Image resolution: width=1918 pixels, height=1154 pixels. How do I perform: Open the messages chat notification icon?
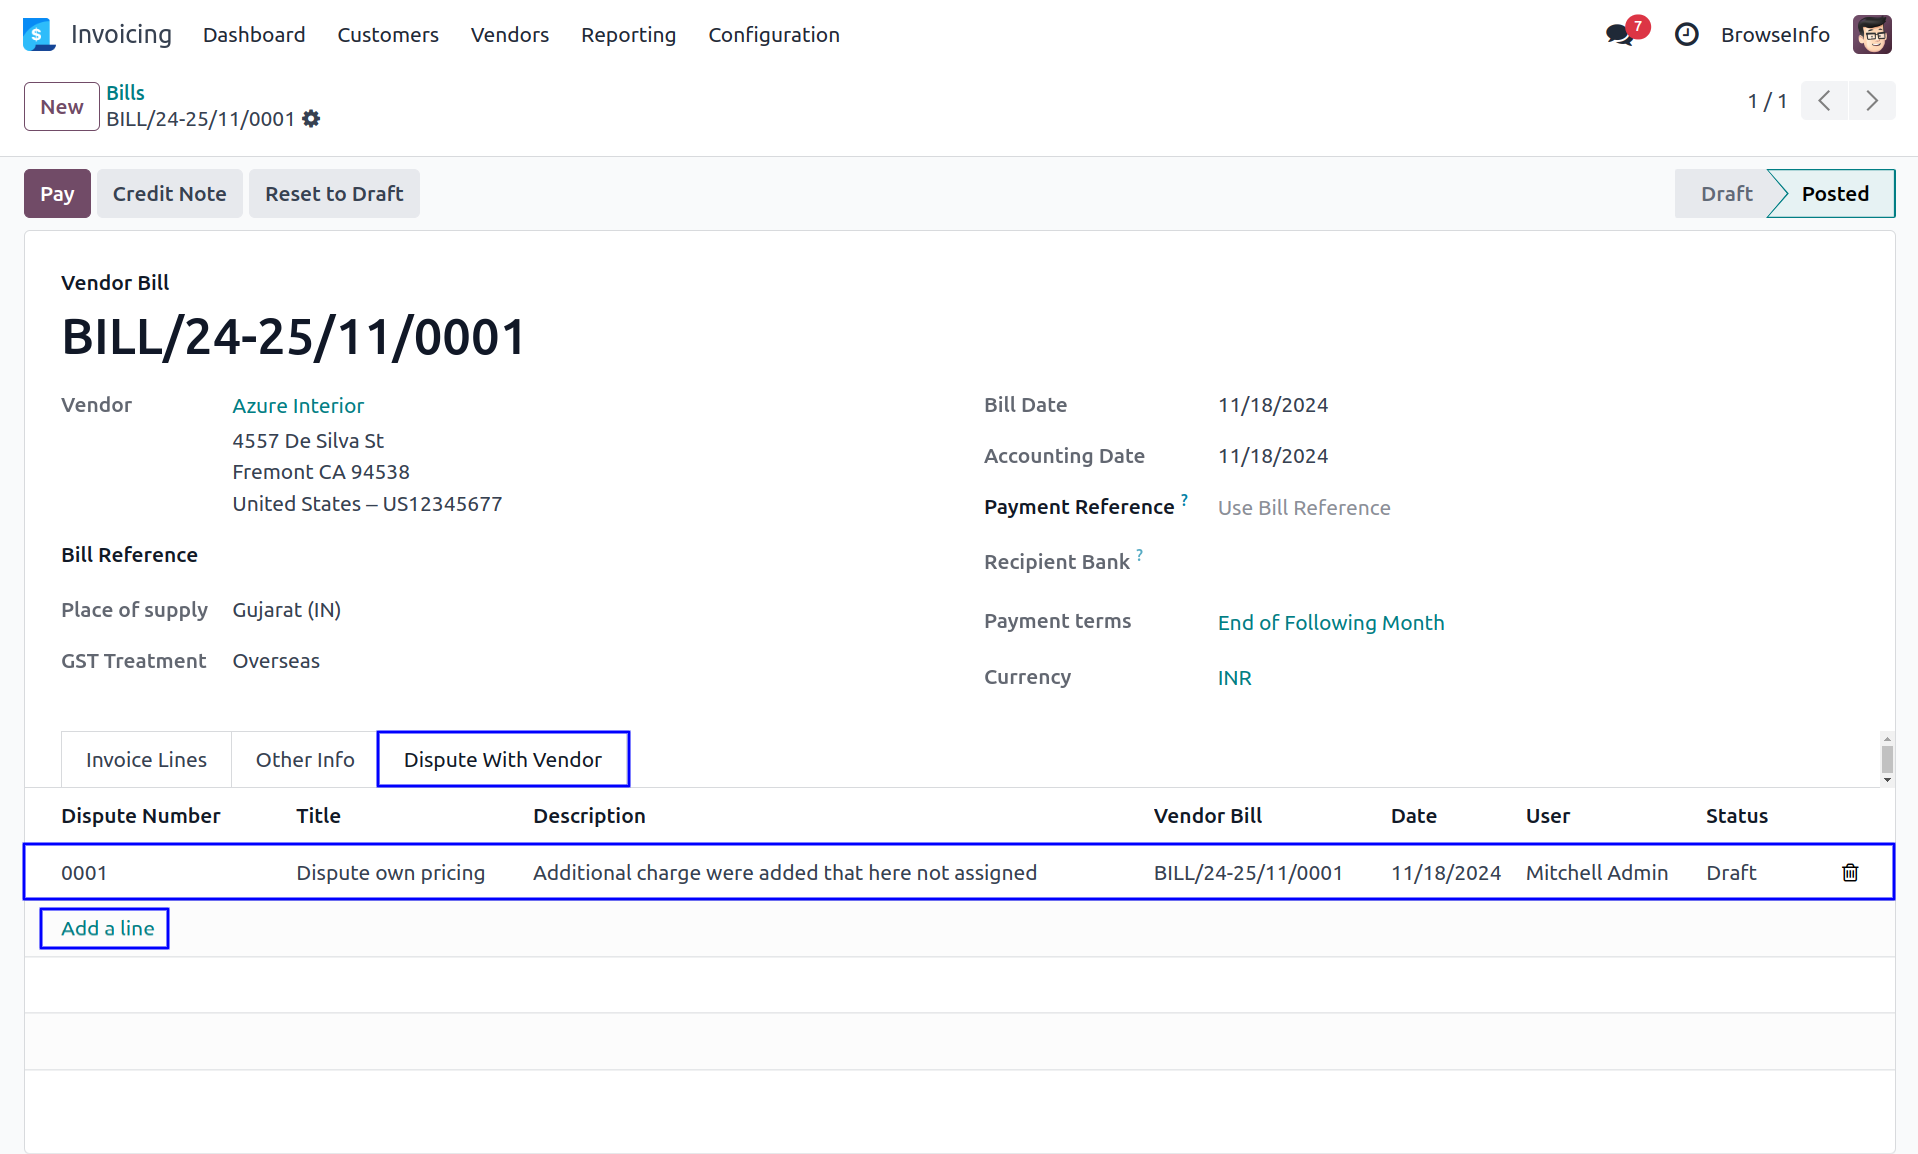[x=1619, y=35]
